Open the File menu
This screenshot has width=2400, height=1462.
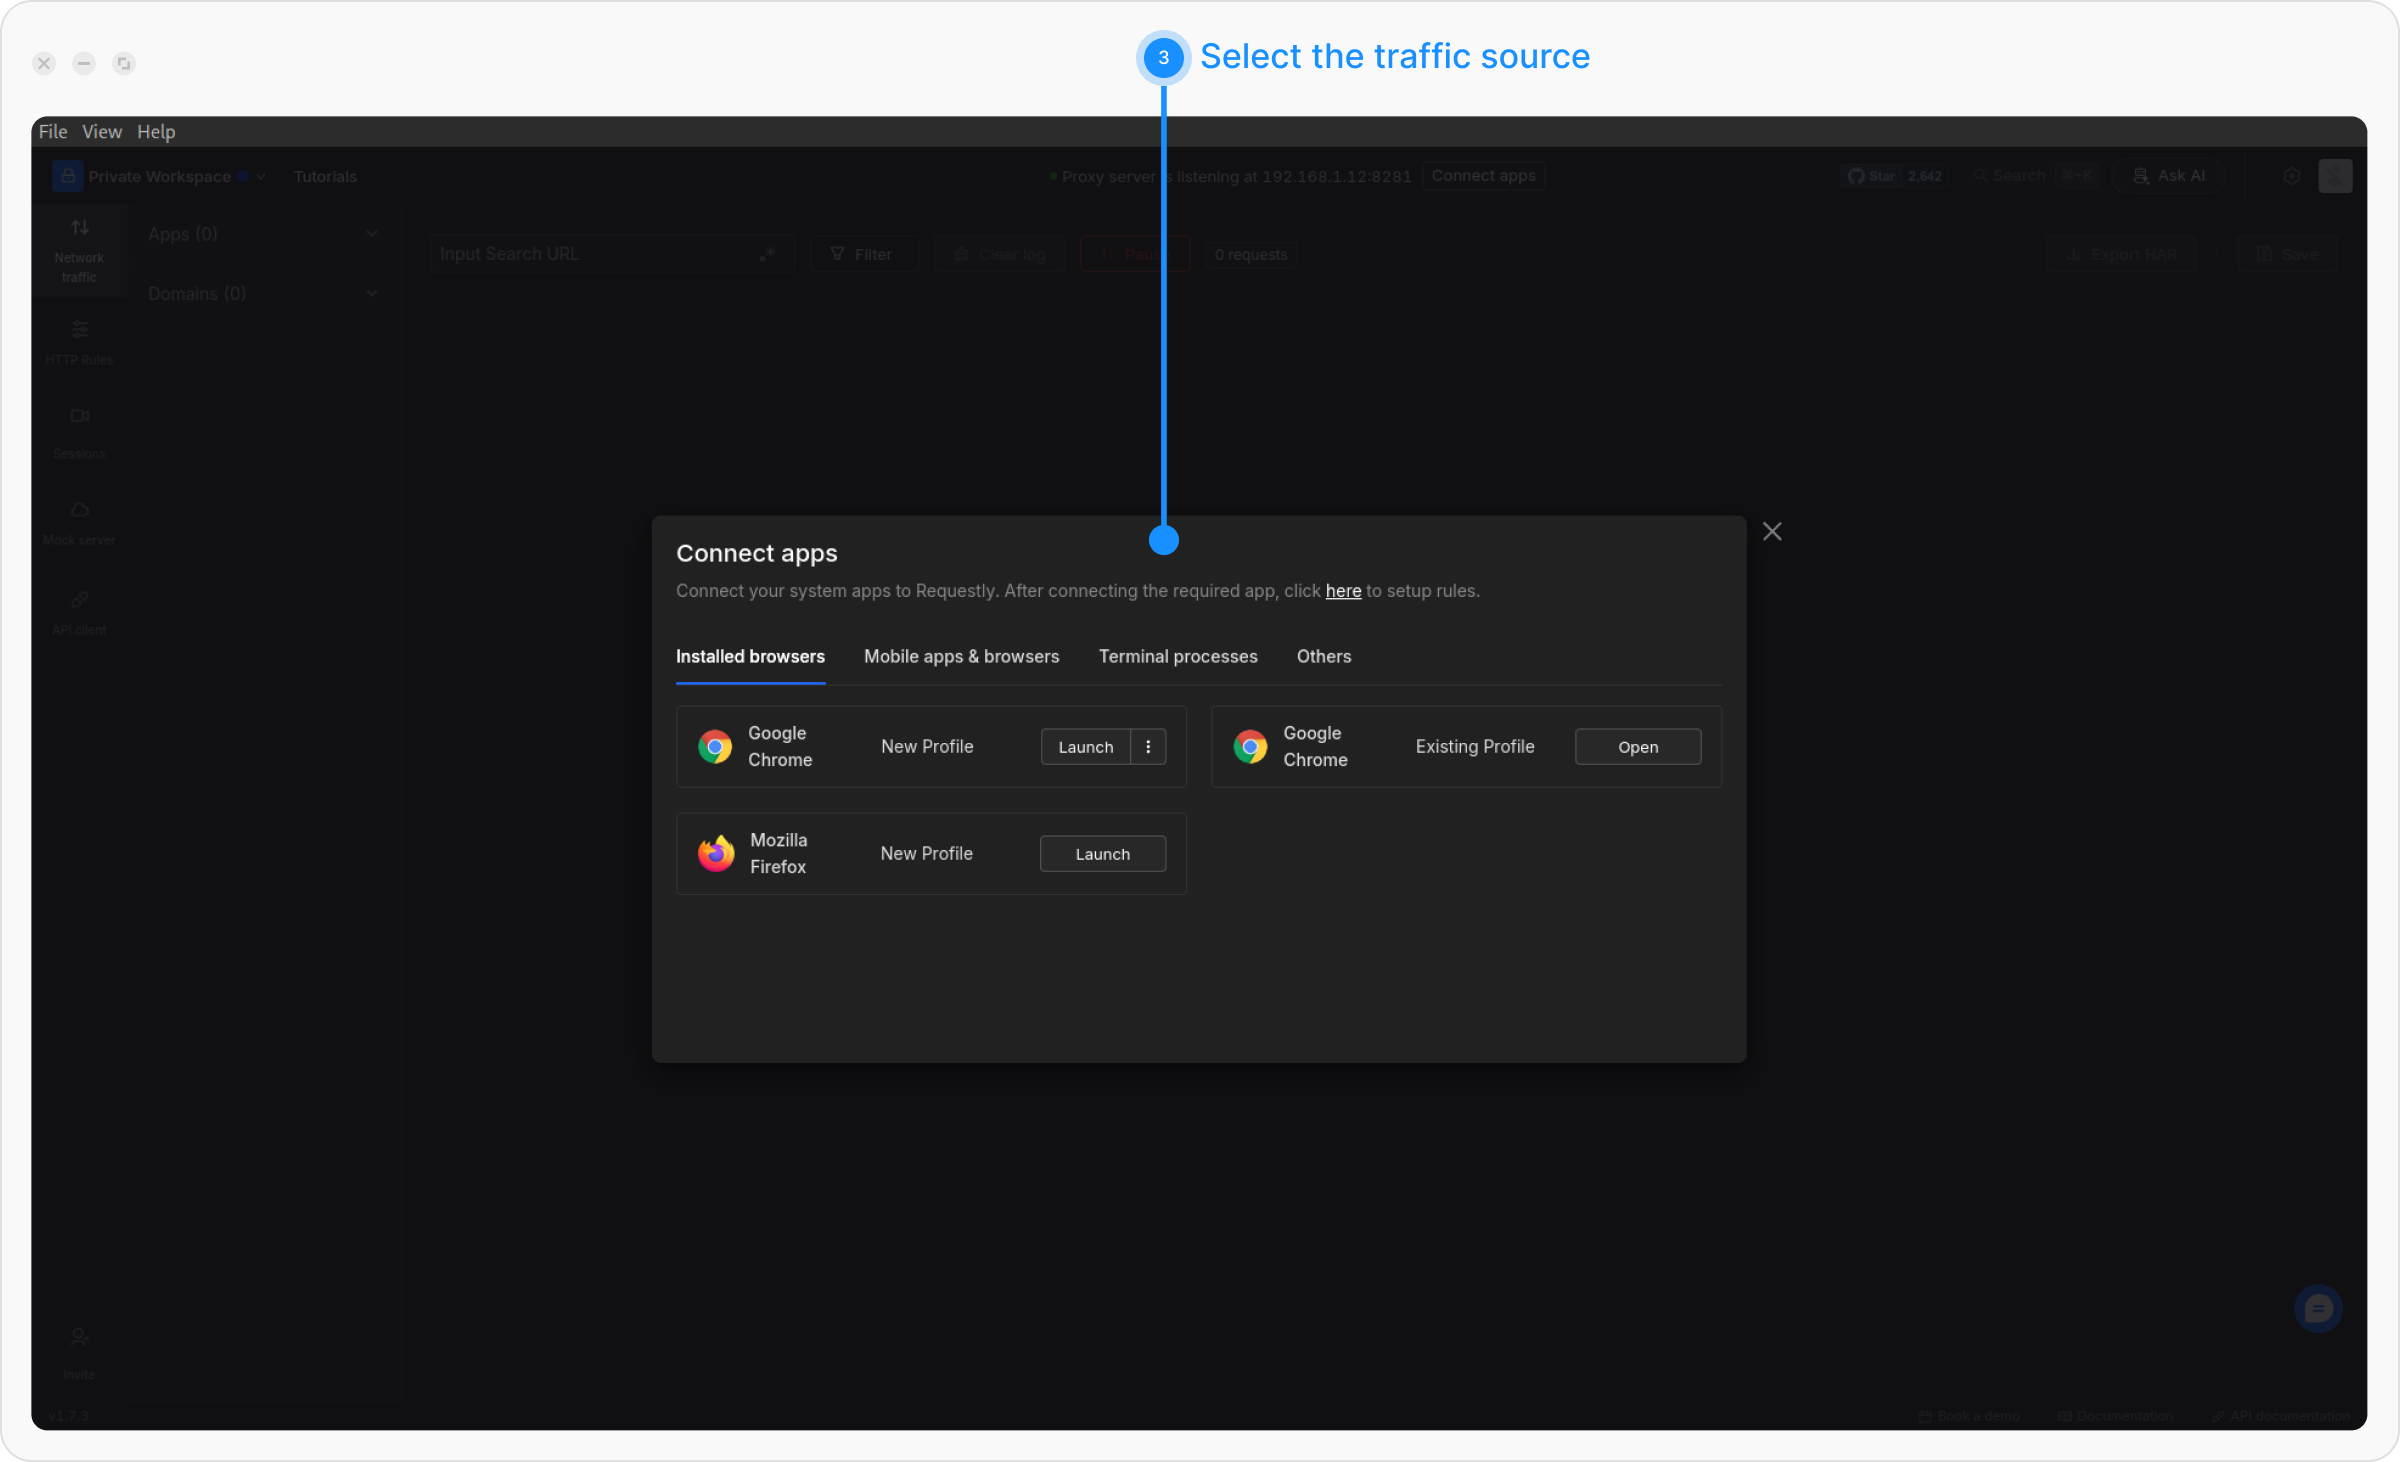52,132
